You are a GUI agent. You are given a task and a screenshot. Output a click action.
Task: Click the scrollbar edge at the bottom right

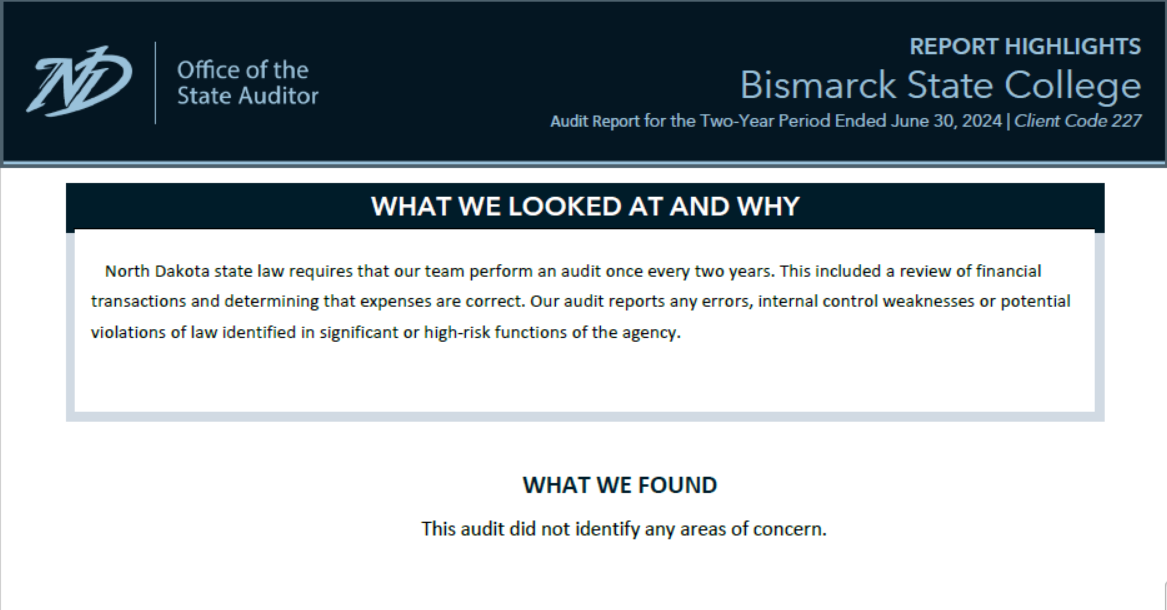click(x=1164, y=595)
